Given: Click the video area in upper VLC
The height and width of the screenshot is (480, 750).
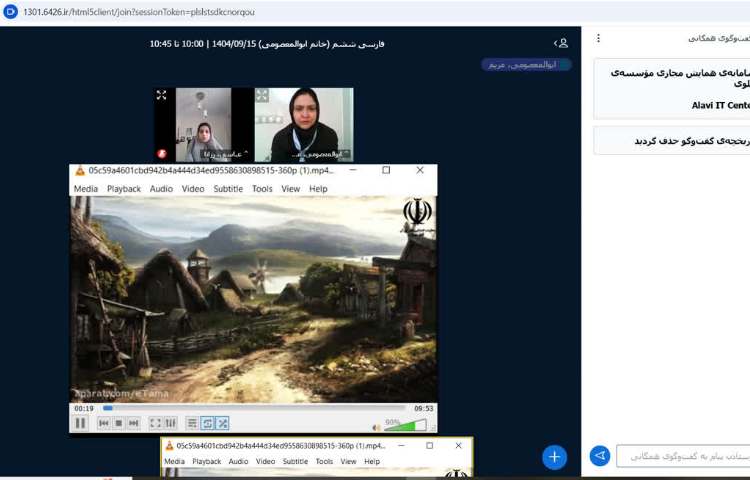Looking at the screenshot, I should 253,299.
